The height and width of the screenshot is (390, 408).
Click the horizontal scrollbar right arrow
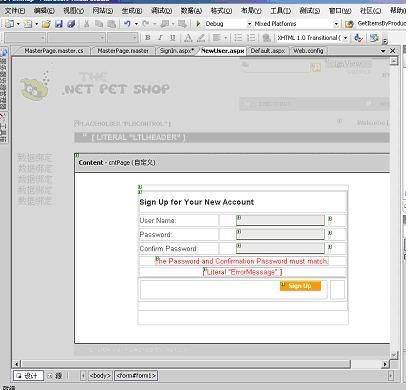(x=385, y=364)
